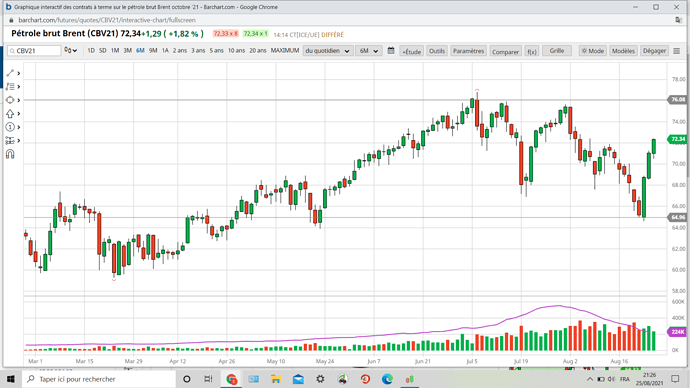Select the 3 ans time range
The image size is (690, 388).
click(x=198, y=51)
